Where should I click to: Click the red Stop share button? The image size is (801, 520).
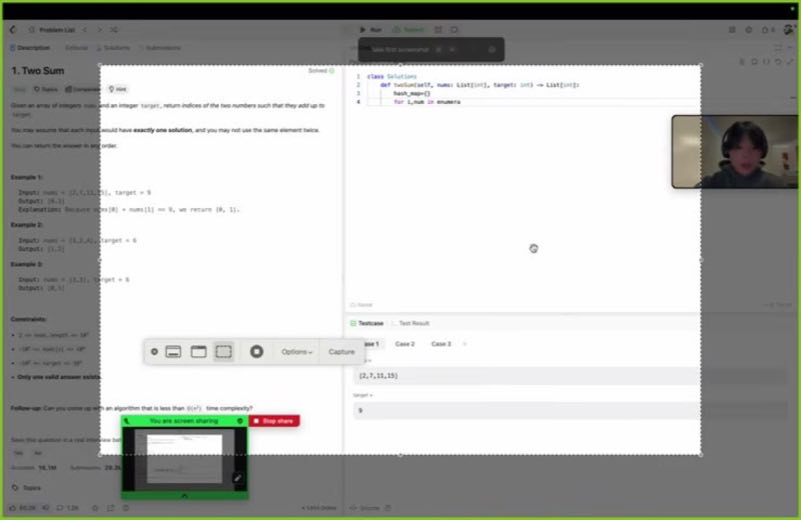(274, 421)
